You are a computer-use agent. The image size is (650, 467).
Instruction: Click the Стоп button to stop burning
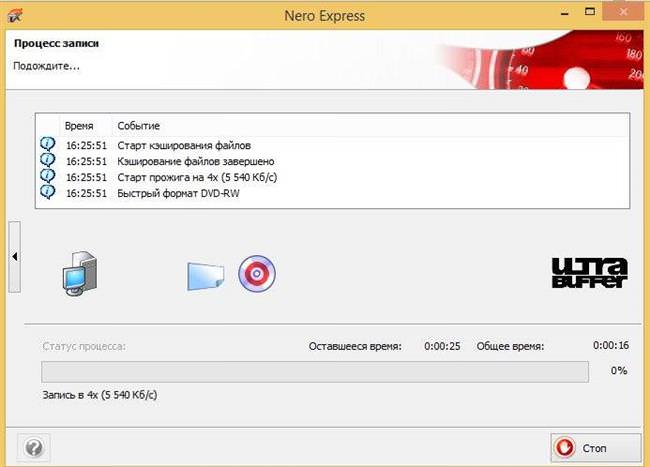point(595,448)
